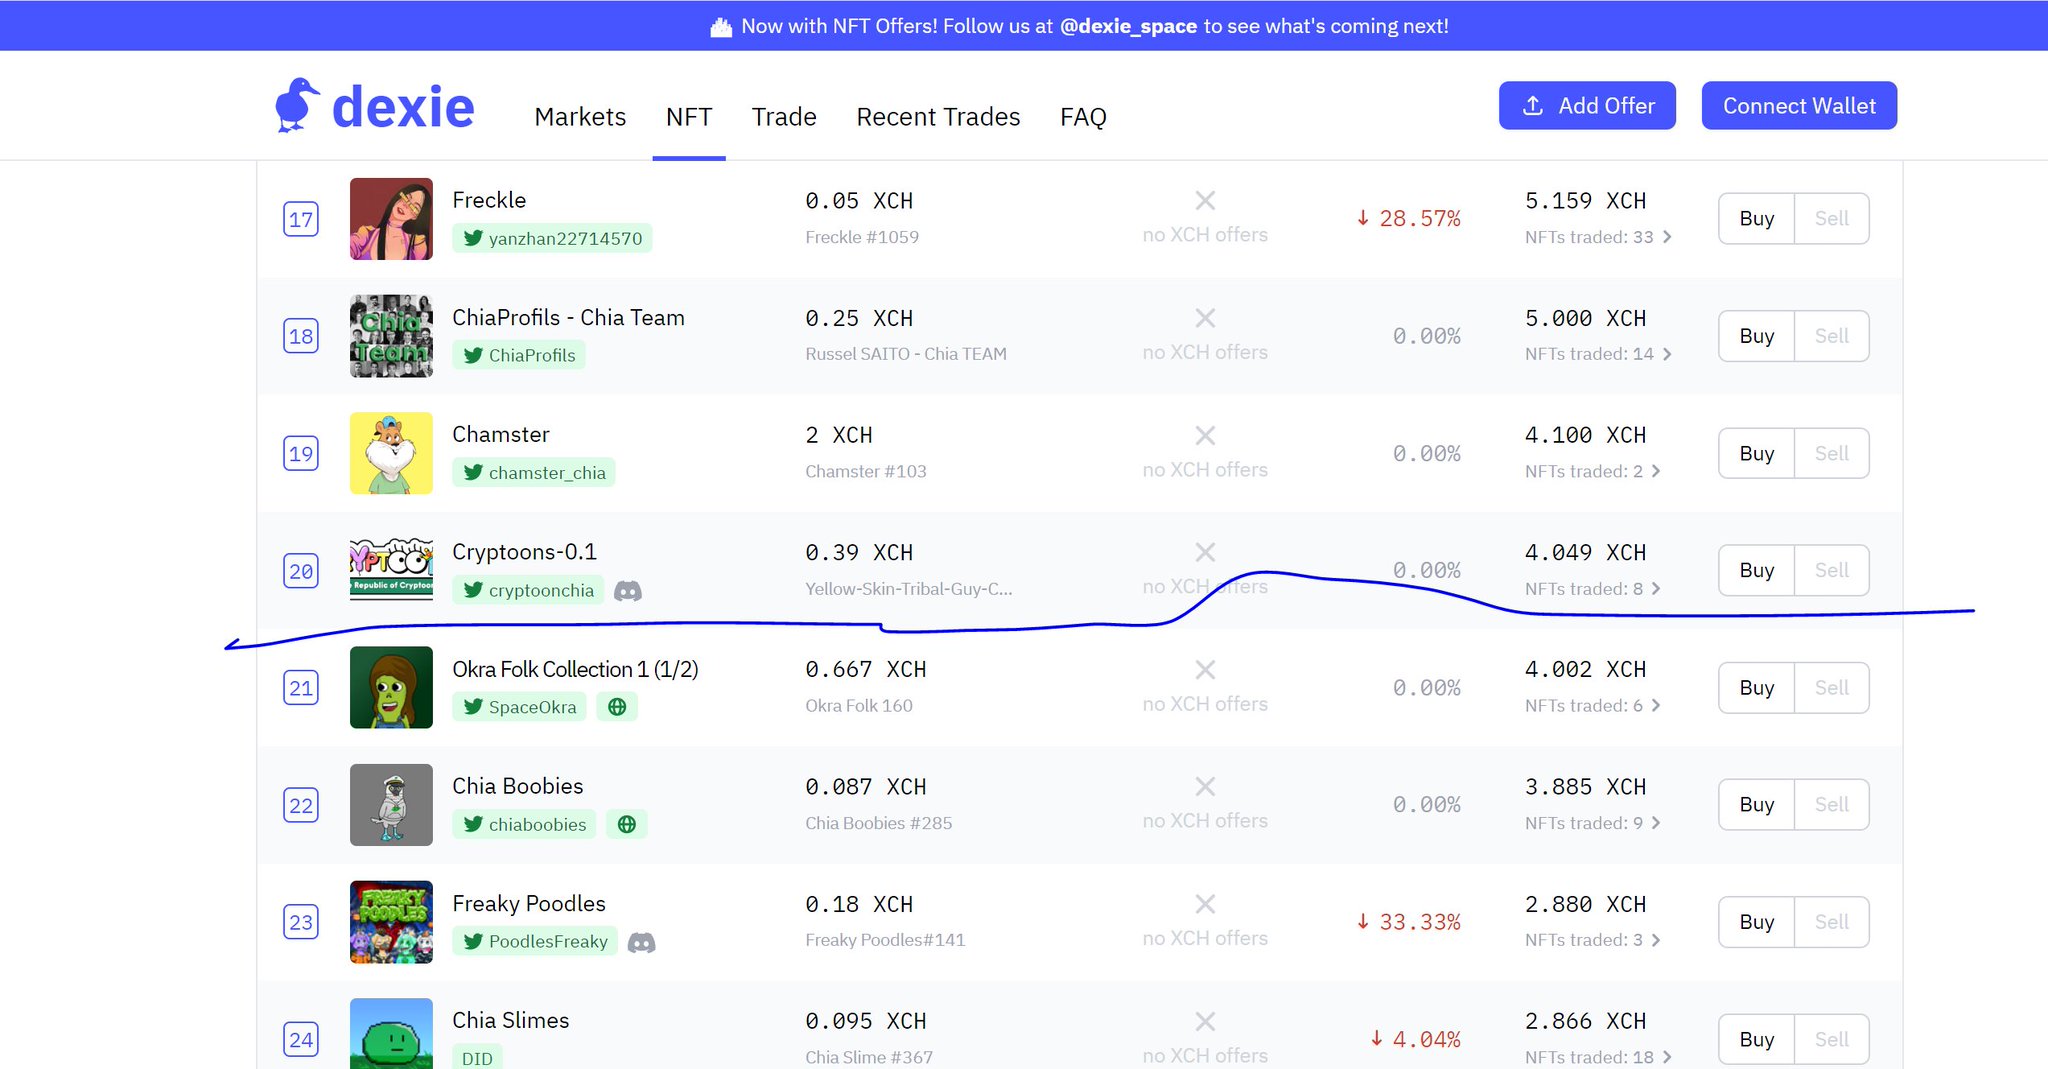Open the Trade page
The height and width of the screenshot is (1069, 2048).
pos(784,117)
